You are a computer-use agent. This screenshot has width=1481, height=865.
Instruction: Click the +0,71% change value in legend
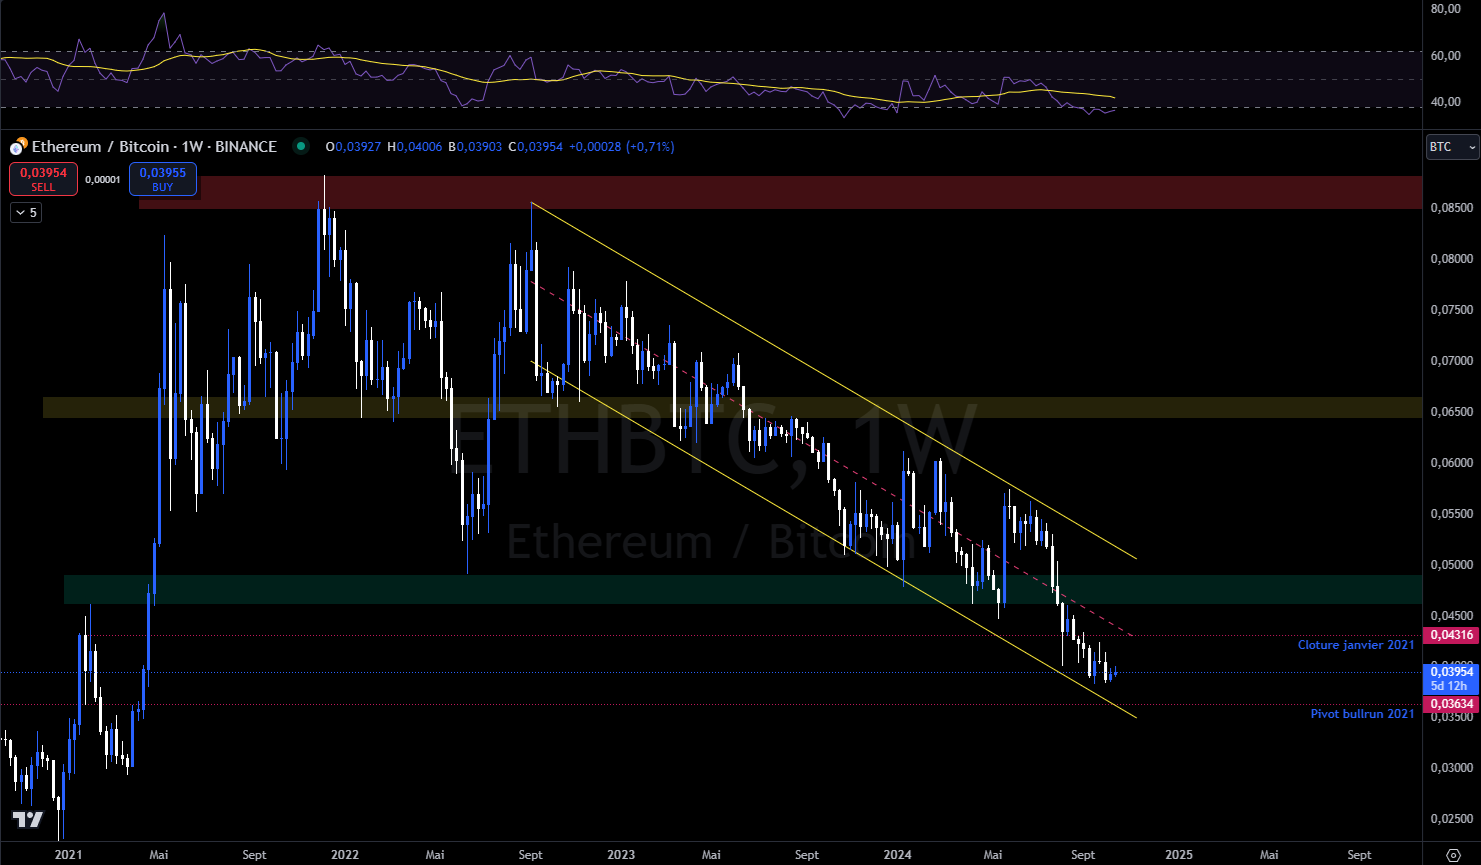click(x=651, y=146)
